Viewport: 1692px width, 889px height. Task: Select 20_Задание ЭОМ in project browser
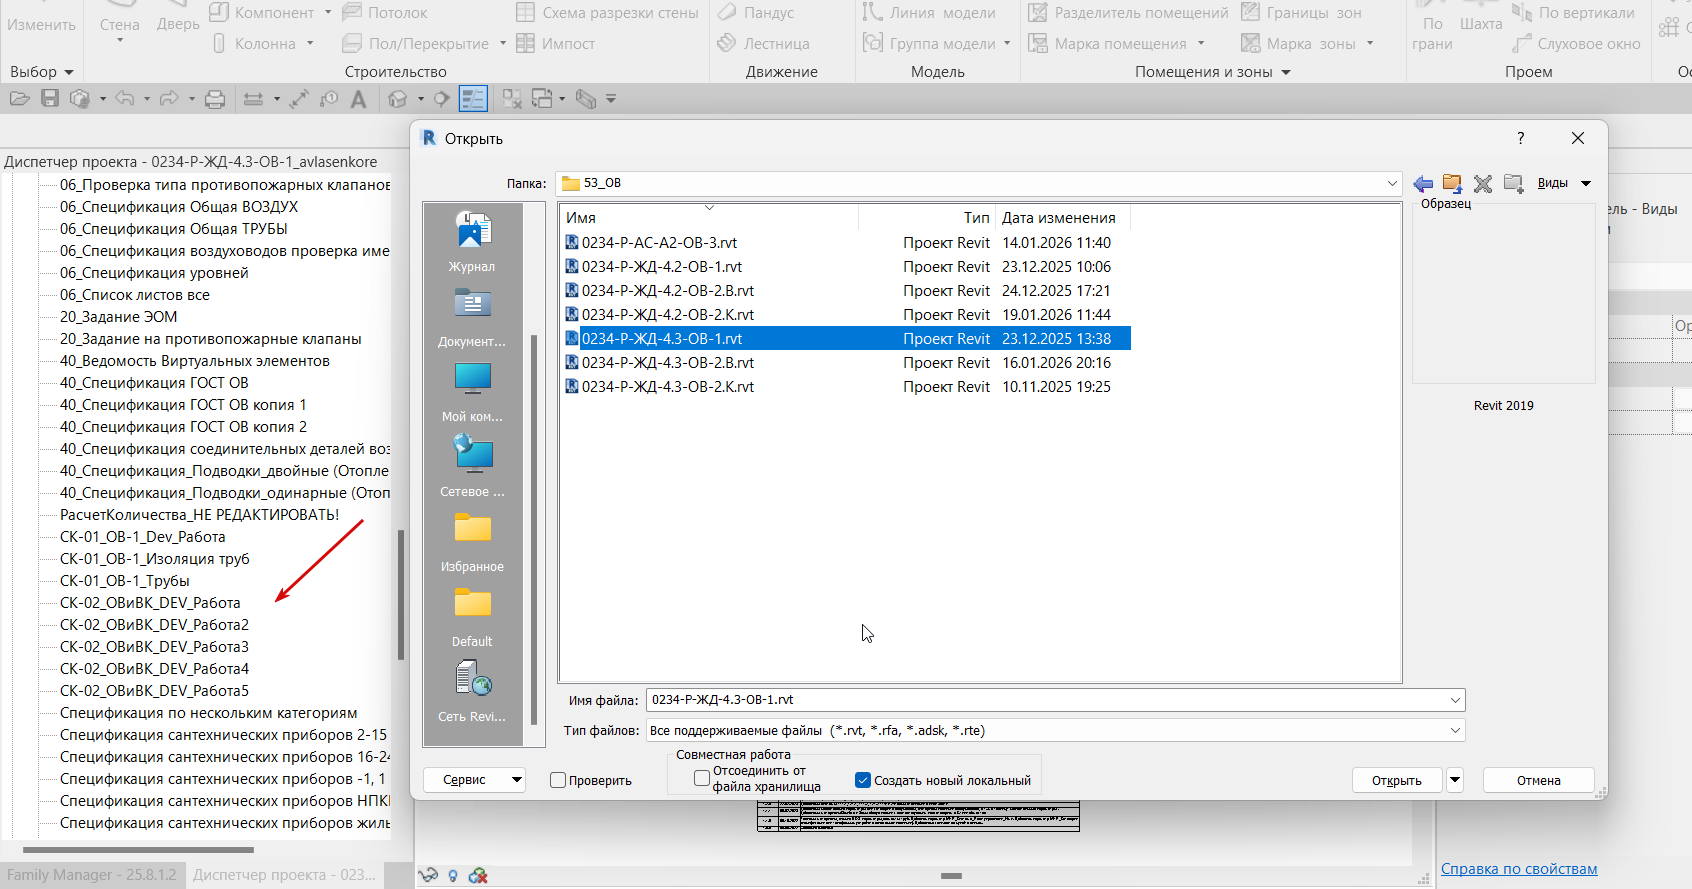pos(118,317)
